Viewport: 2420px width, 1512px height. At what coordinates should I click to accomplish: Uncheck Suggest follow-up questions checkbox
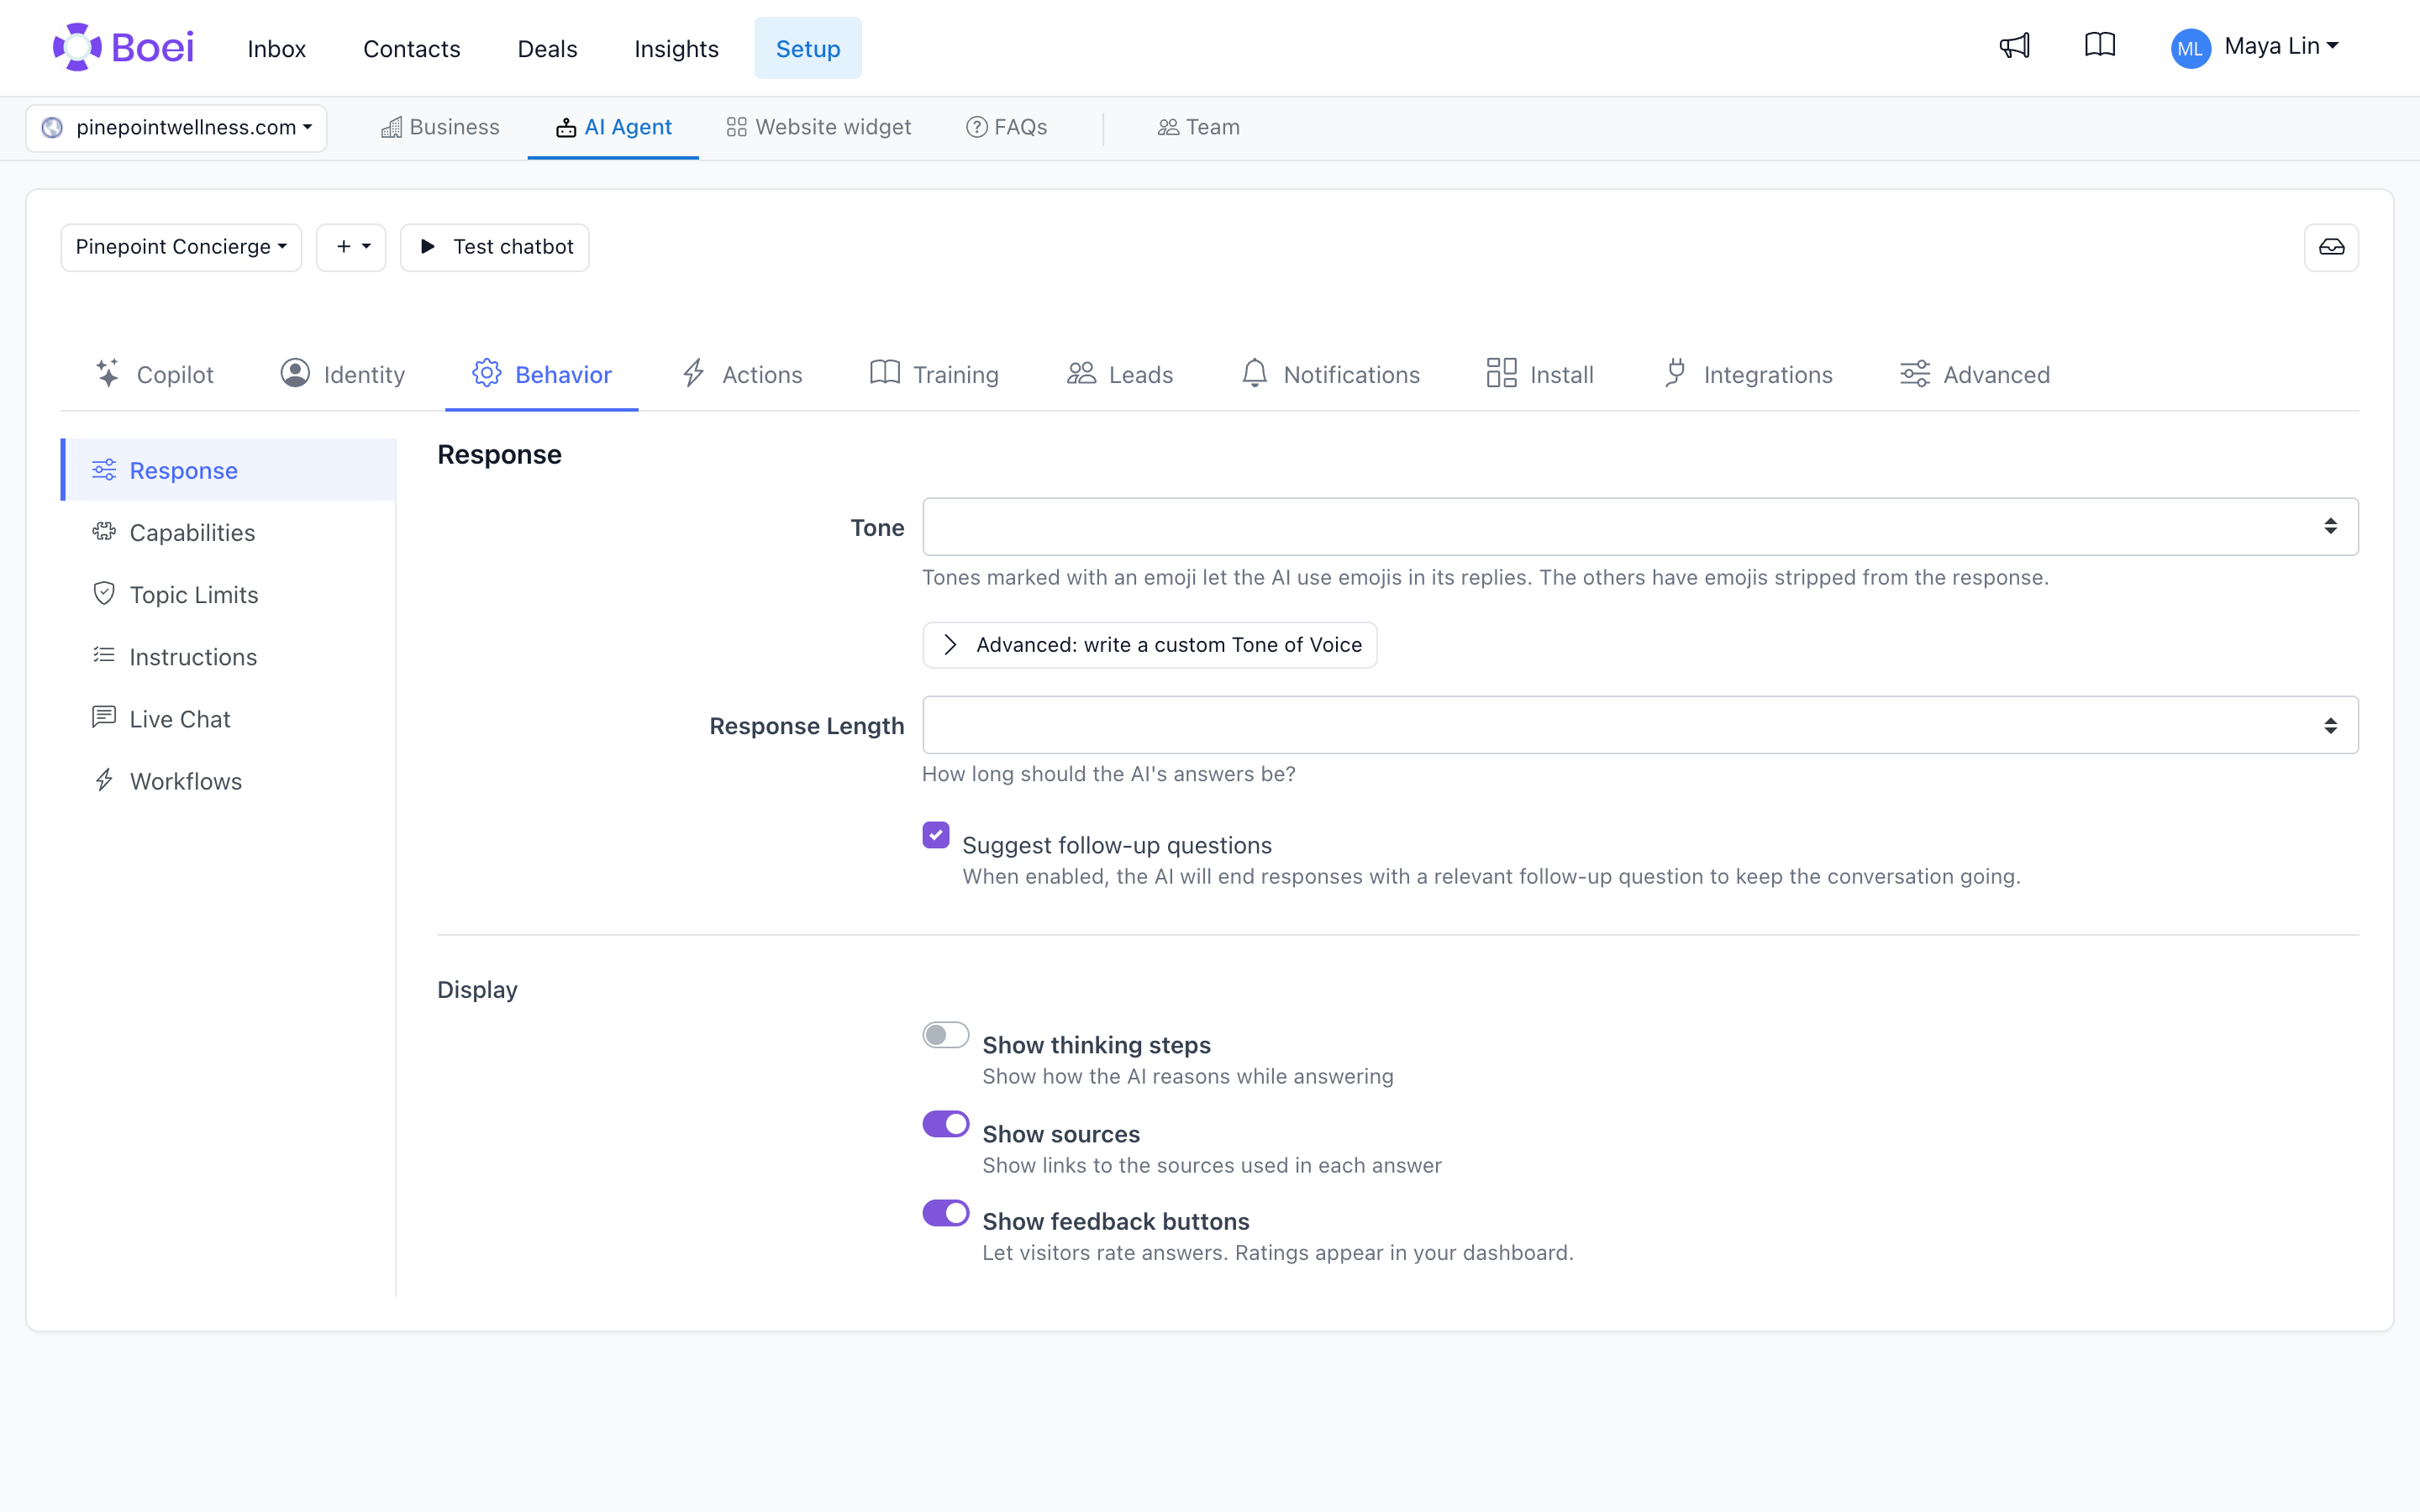(935, 834)
